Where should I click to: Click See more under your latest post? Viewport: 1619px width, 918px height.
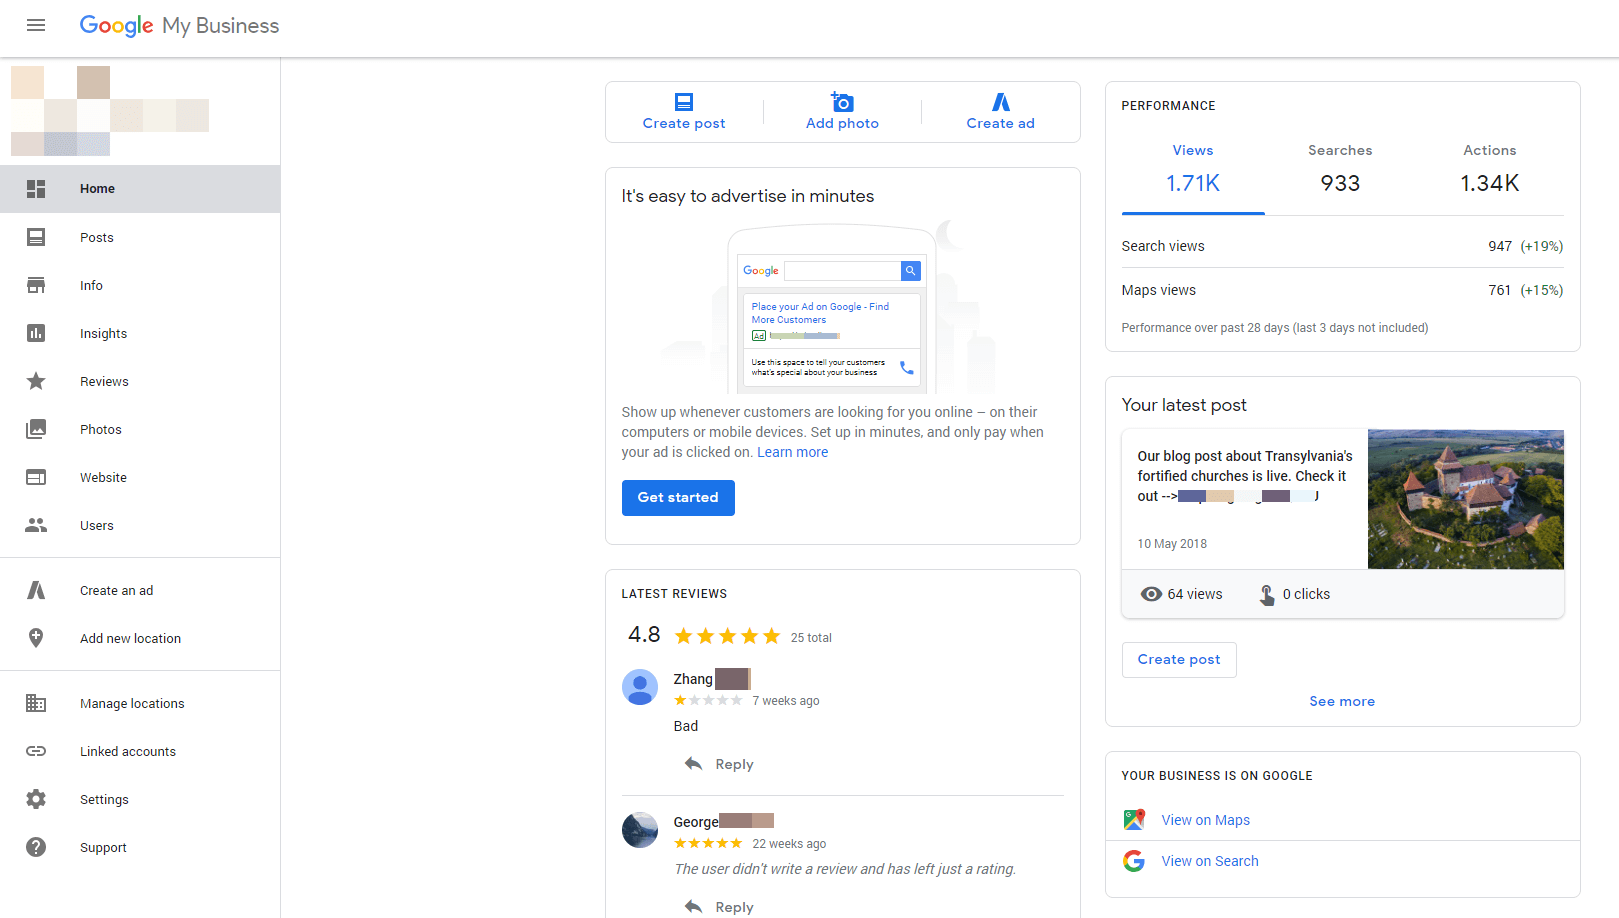[1342, 701]
